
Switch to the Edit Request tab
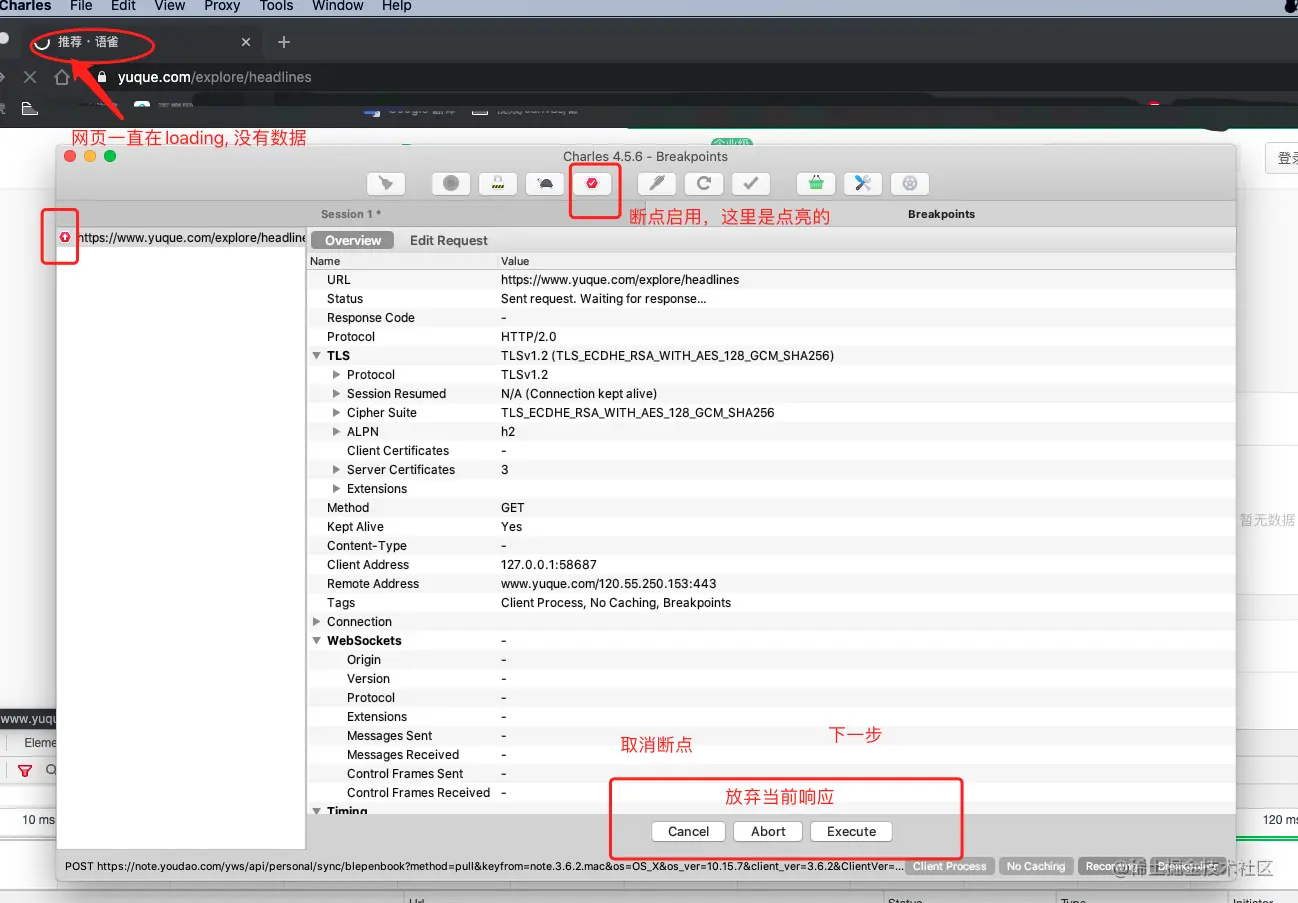449,241
